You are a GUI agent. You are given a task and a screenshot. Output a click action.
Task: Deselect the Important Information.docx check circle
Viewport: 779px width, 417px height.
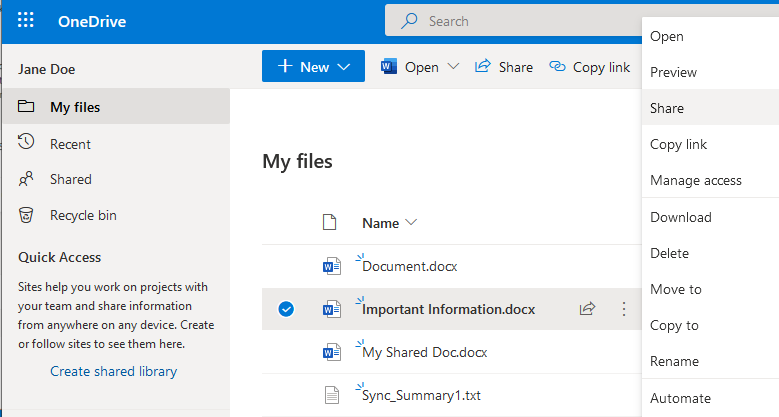pyautogui.click(x=286, y=309)
